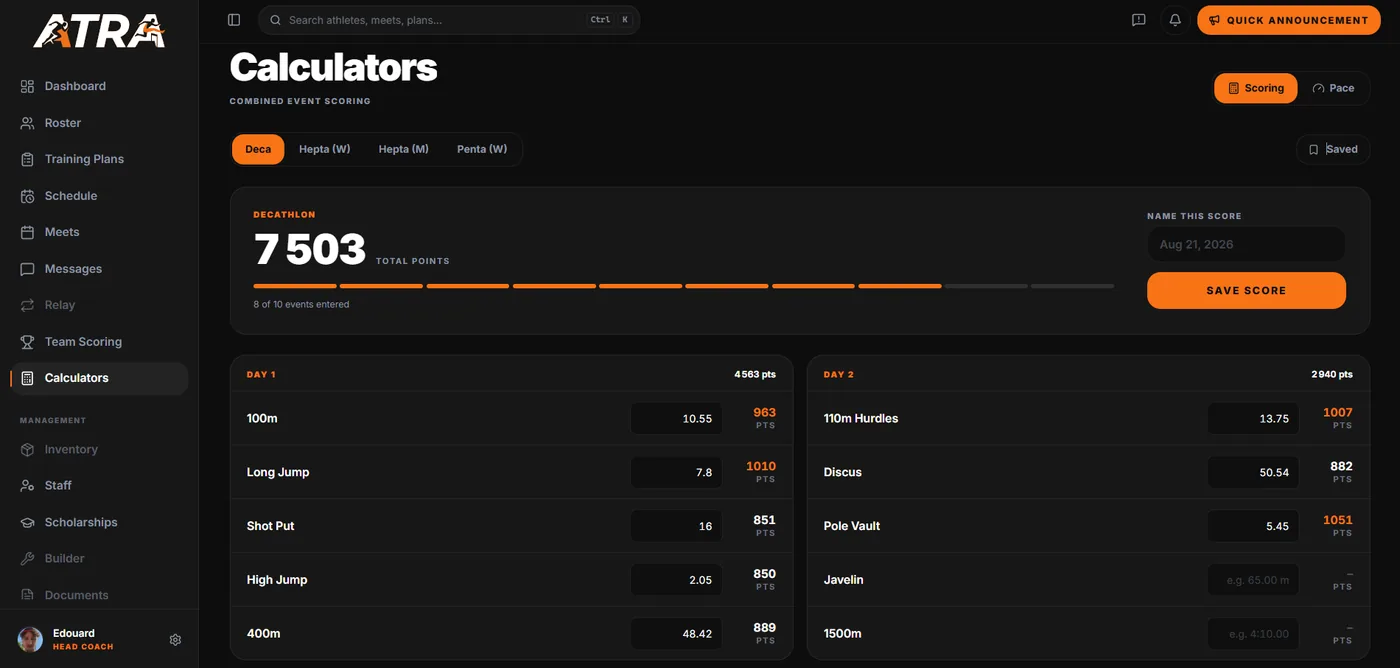Open Messages chat bubble icon
This screenshot has height=668, width=1400.
point(27,269)
